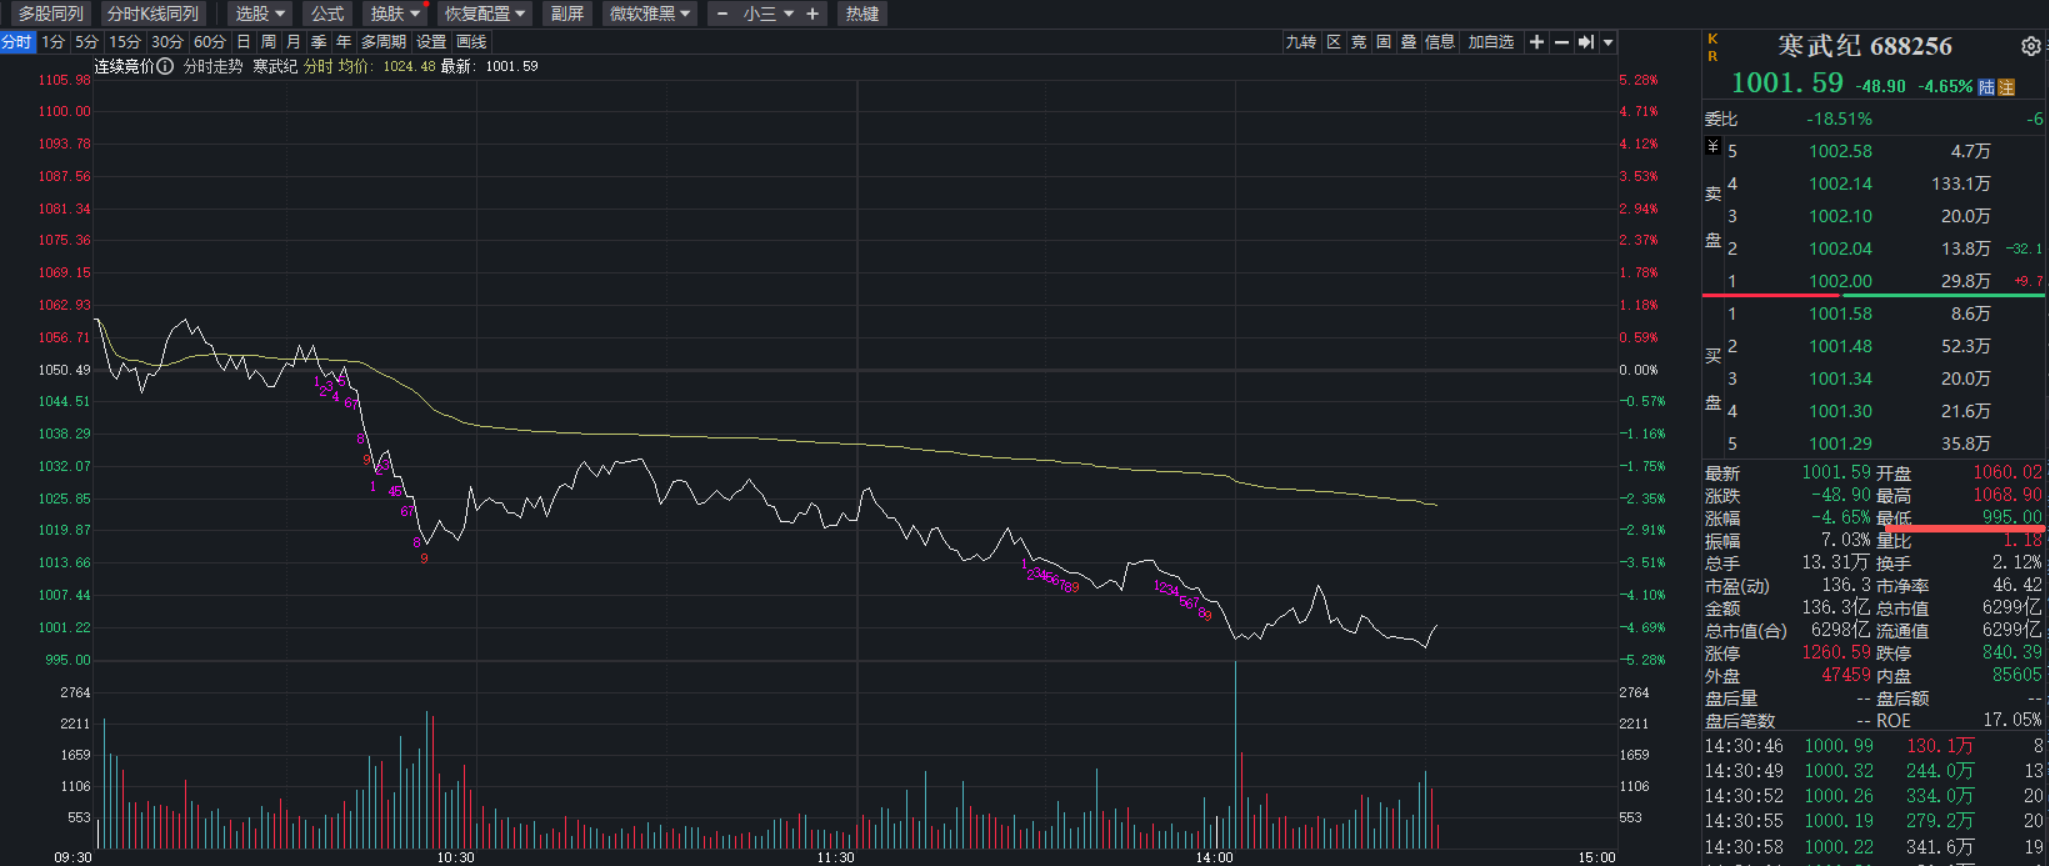Toggle the 信息 info display
Image resolution: width=2049 pixels, height=866 pixels.
pos(1440,42)
